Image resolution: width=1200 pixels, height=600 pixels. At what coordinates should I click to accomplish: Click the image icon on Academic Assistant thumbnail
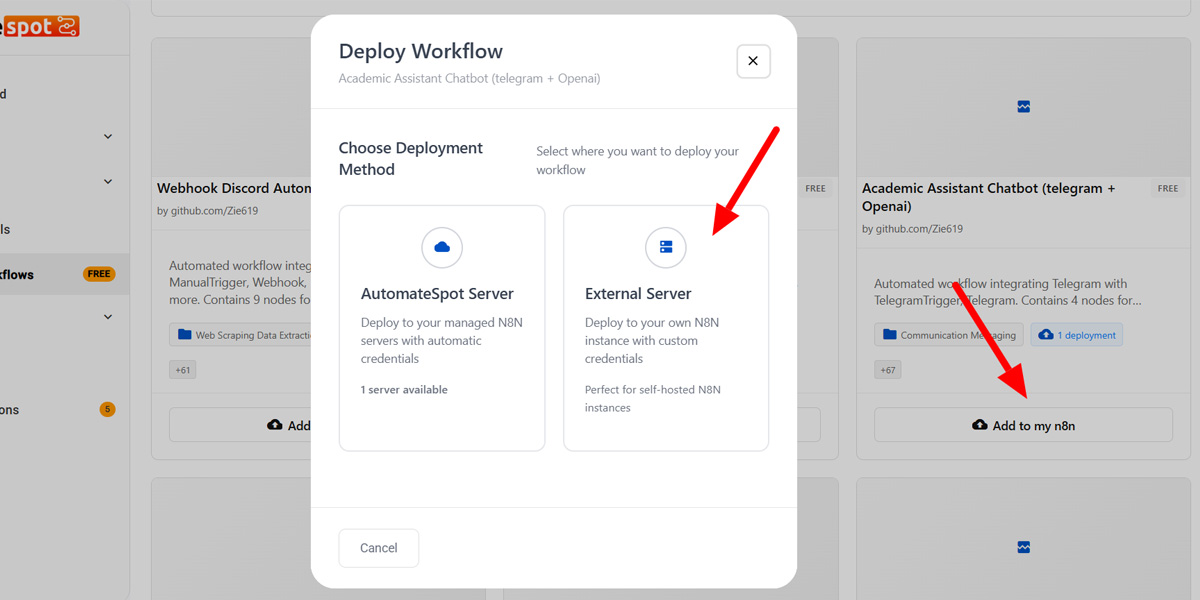[1023, 106]
